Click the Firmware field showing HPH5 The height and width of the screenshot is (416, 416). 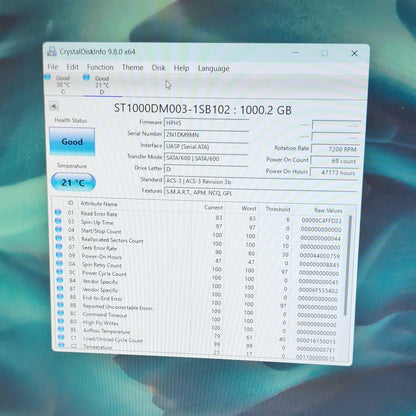tap(206, 123)
